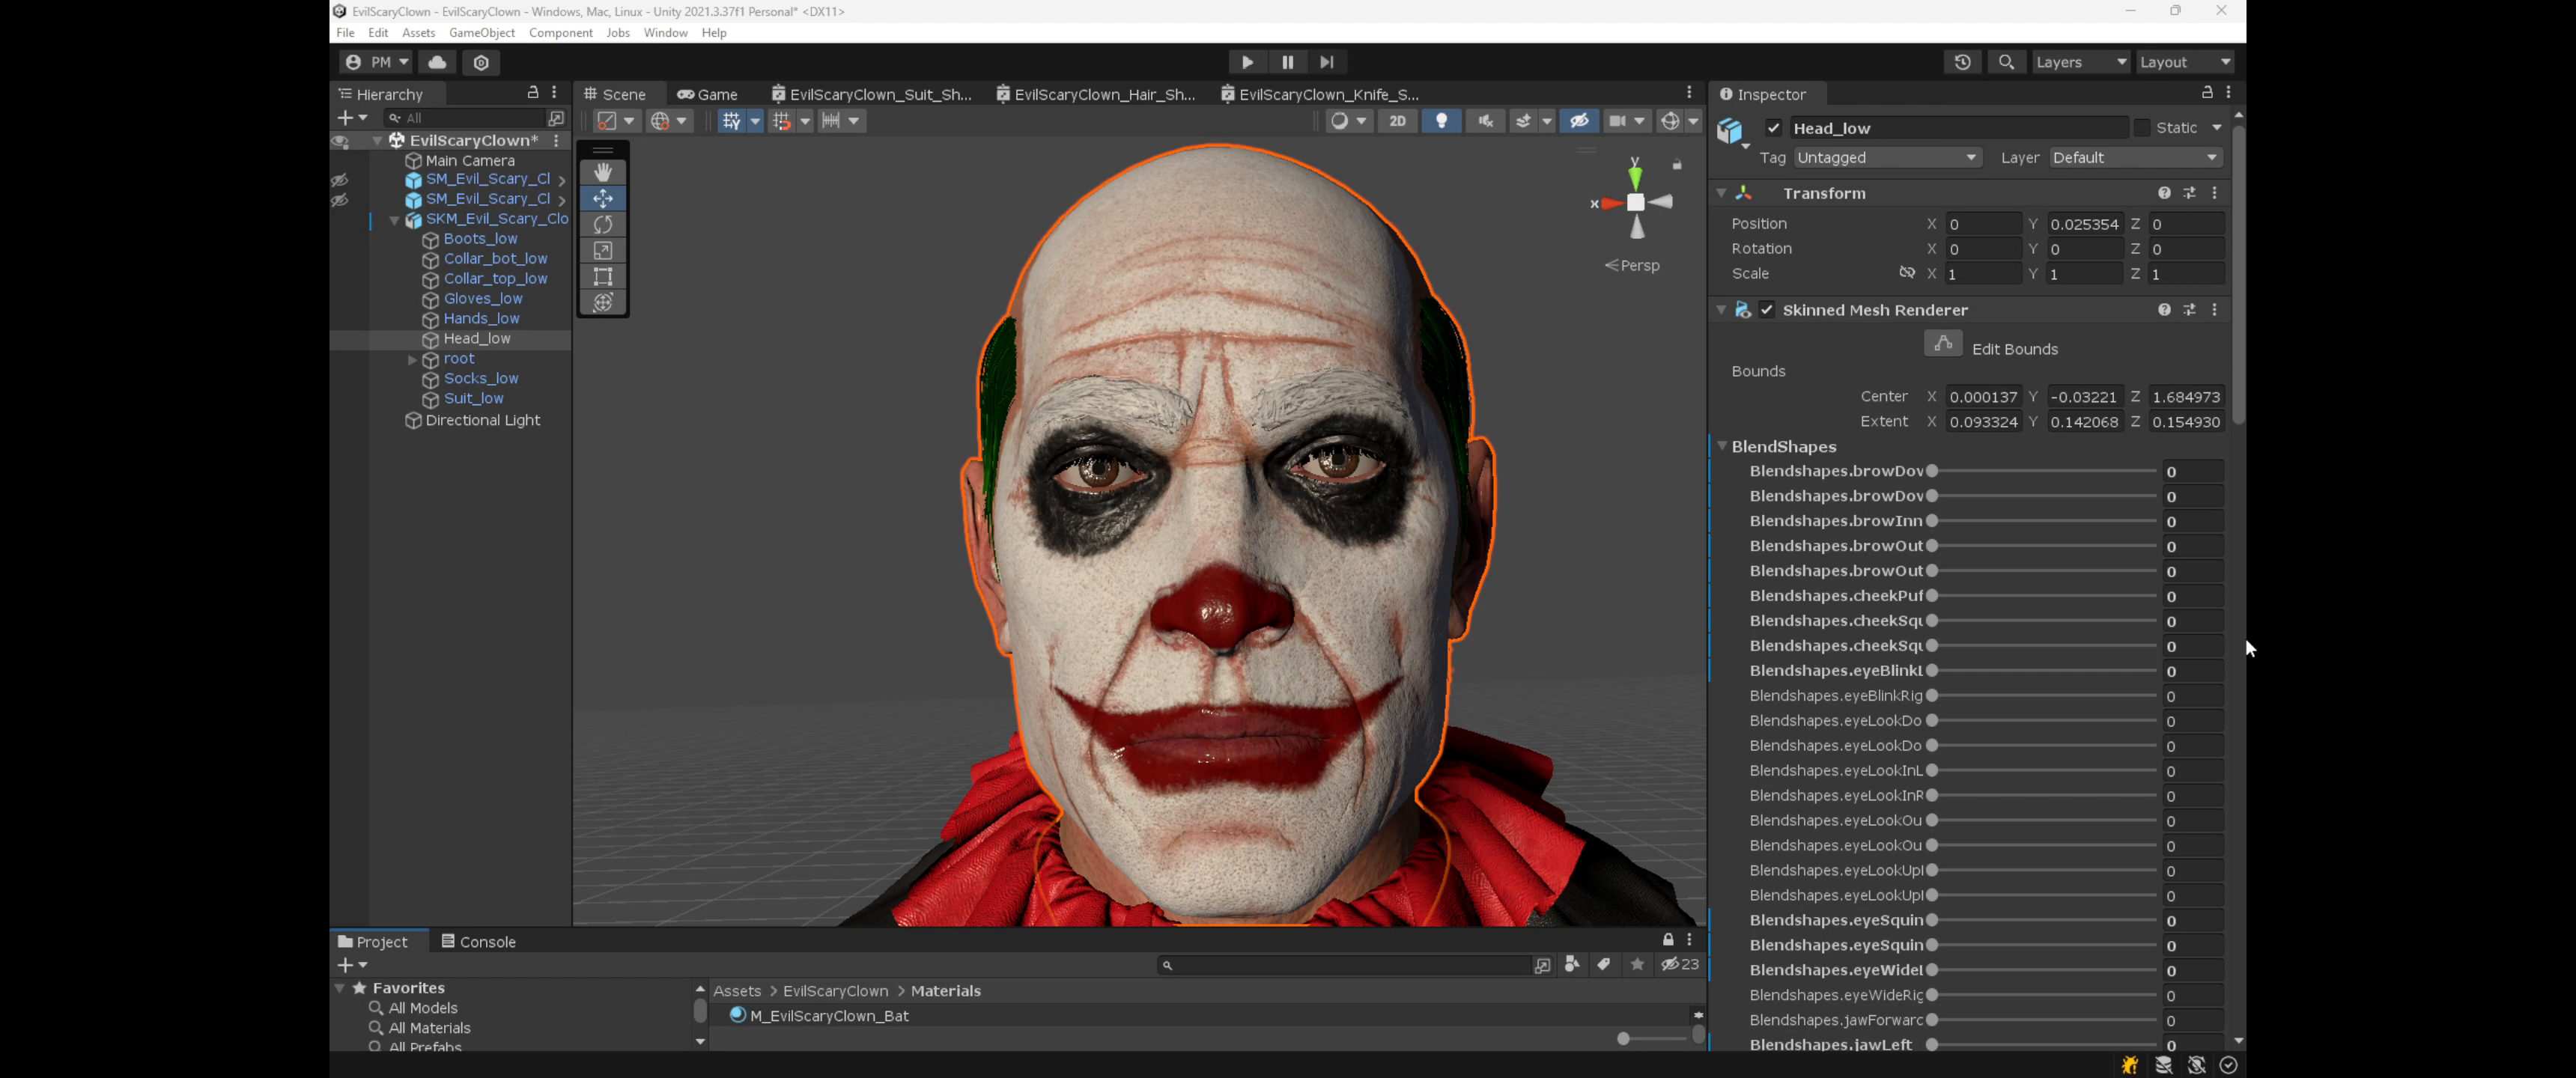The image size is (2576, 1078).
Task: Collapse the BlendShapes foldout
Action: click(1722, 446)
